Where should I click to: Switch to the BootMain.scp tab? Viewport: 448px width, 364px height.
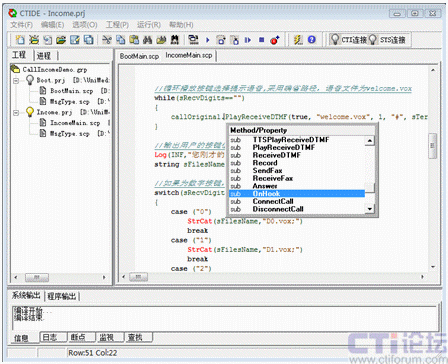139,56
